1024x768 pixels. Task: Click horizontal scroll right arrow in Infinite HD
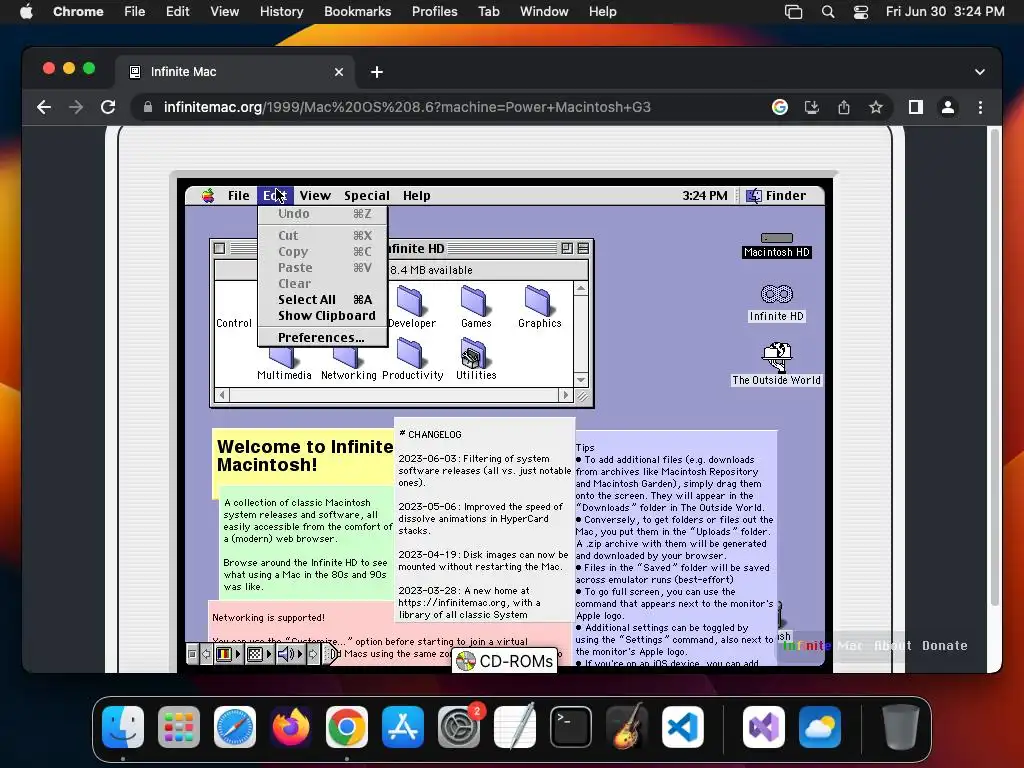(566, 395)
